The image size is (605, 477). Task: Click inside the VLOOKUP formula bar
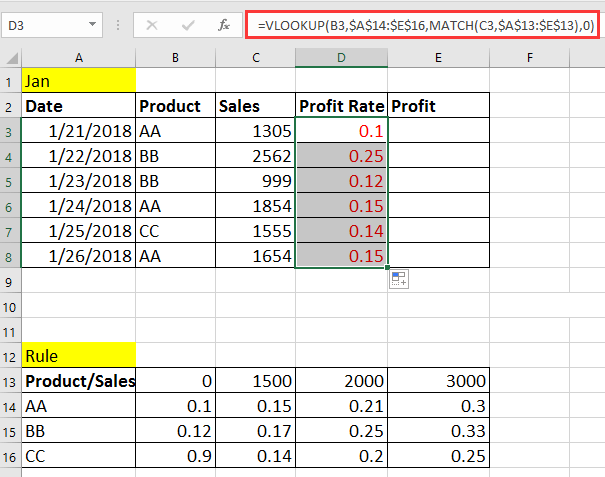pyautogui.click(x=422, y=25)
